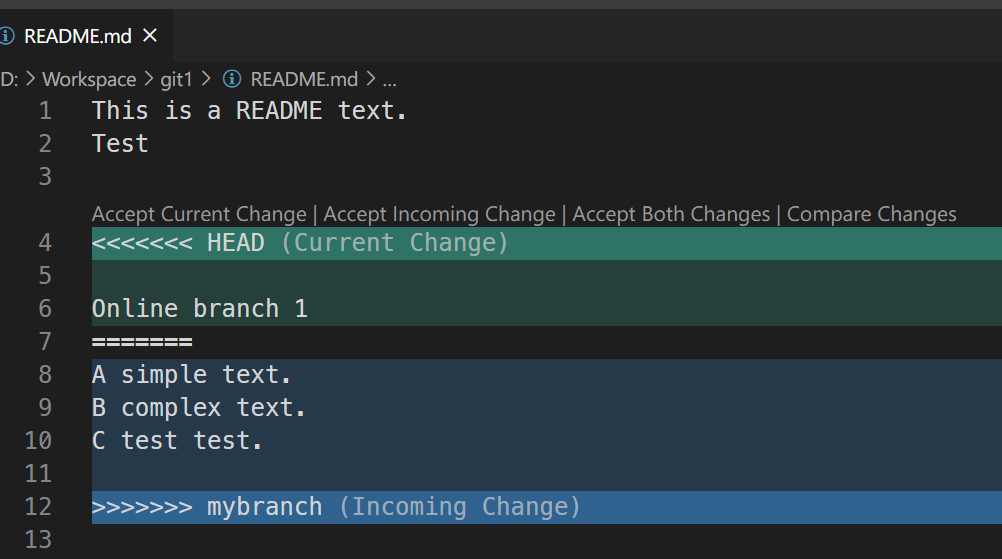Click the "Online branch 1" text line
Image resolution: width=1002 pixels, height=559 pixels.
[x=200, y=309]
